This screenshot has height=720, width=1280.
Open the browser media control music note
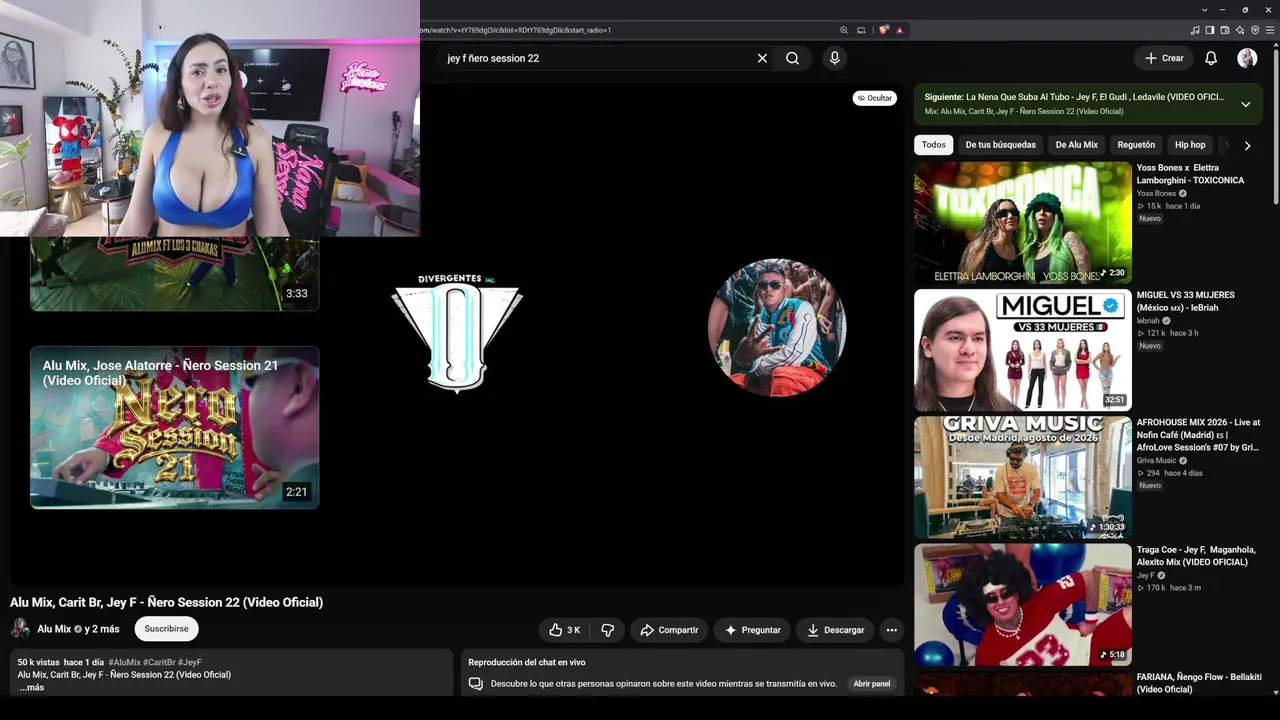1195,30
